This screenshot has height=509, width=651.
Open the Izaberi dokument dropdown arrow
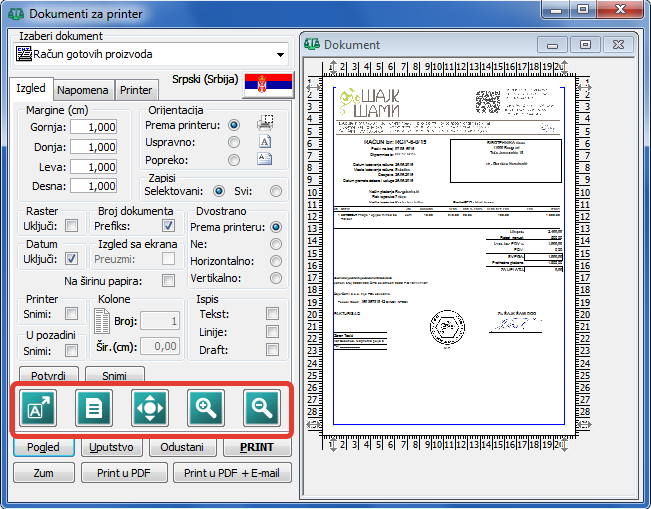280,54
